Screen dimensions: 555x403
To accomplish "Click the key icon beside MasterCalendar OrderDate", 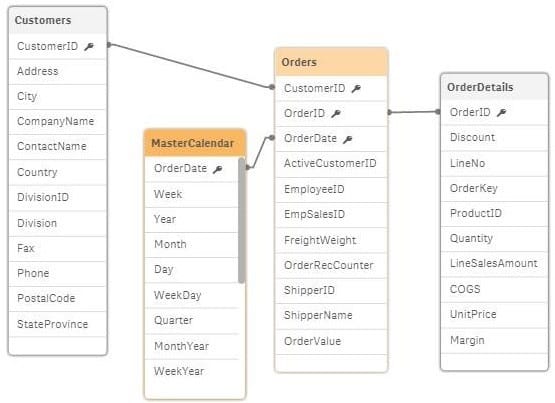I will pyautogui.click(x=218, y=169).
